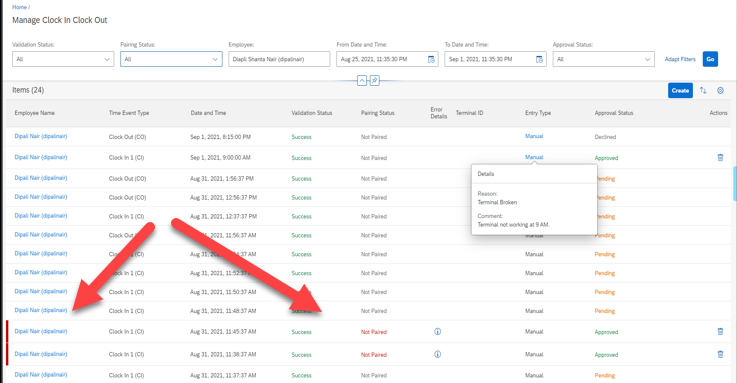Click the Approval Status column header
The width and height of the screenshot is (737, 383).
click(613, 113)
